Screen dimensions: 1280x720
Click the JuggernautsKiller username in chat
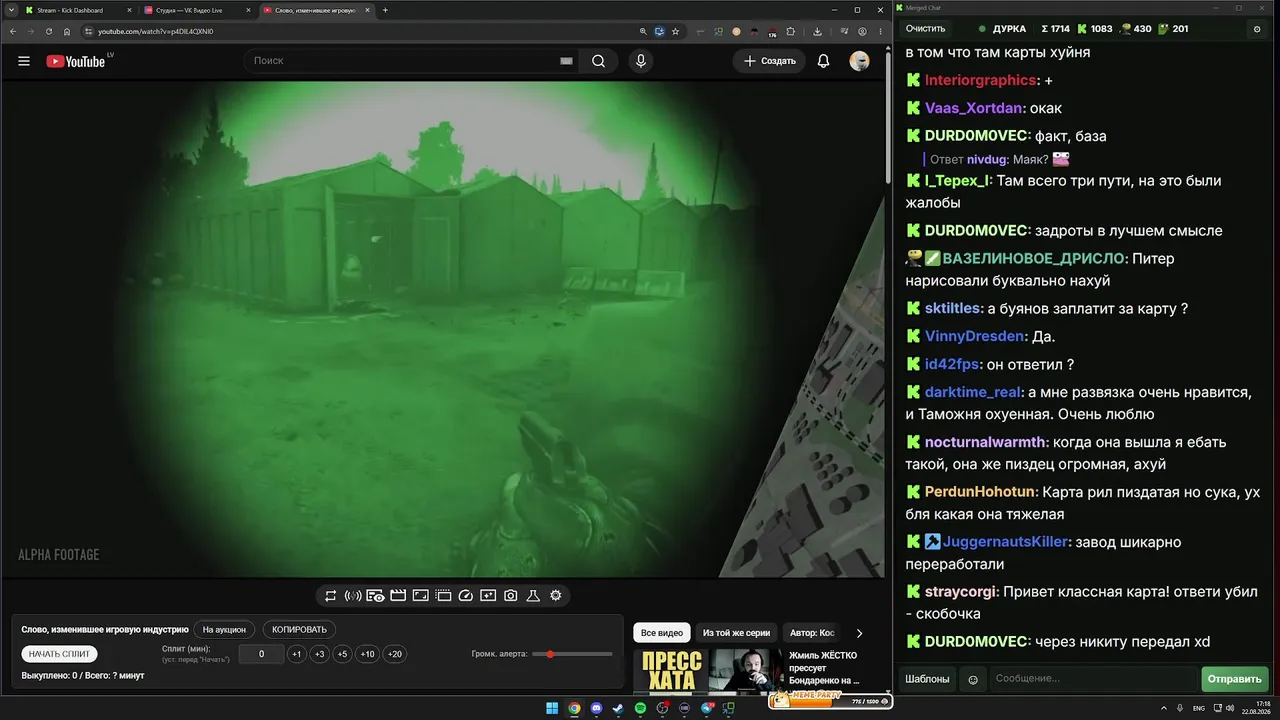1006,542
